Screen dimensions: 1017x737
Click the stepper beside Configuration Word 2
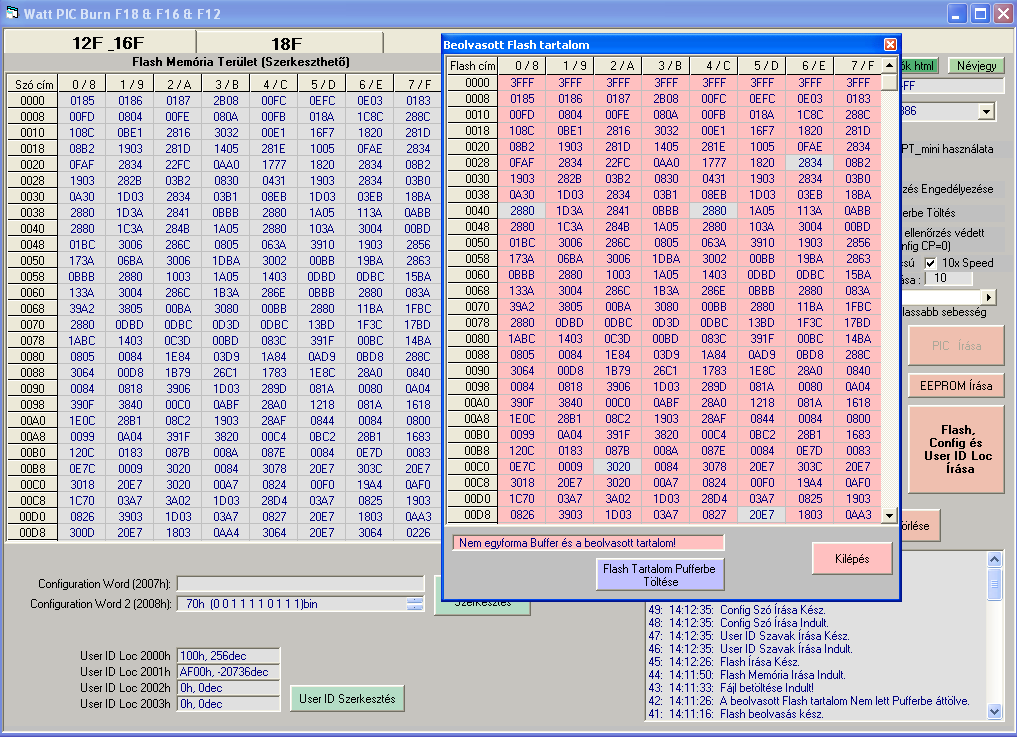tap(415, 604)
